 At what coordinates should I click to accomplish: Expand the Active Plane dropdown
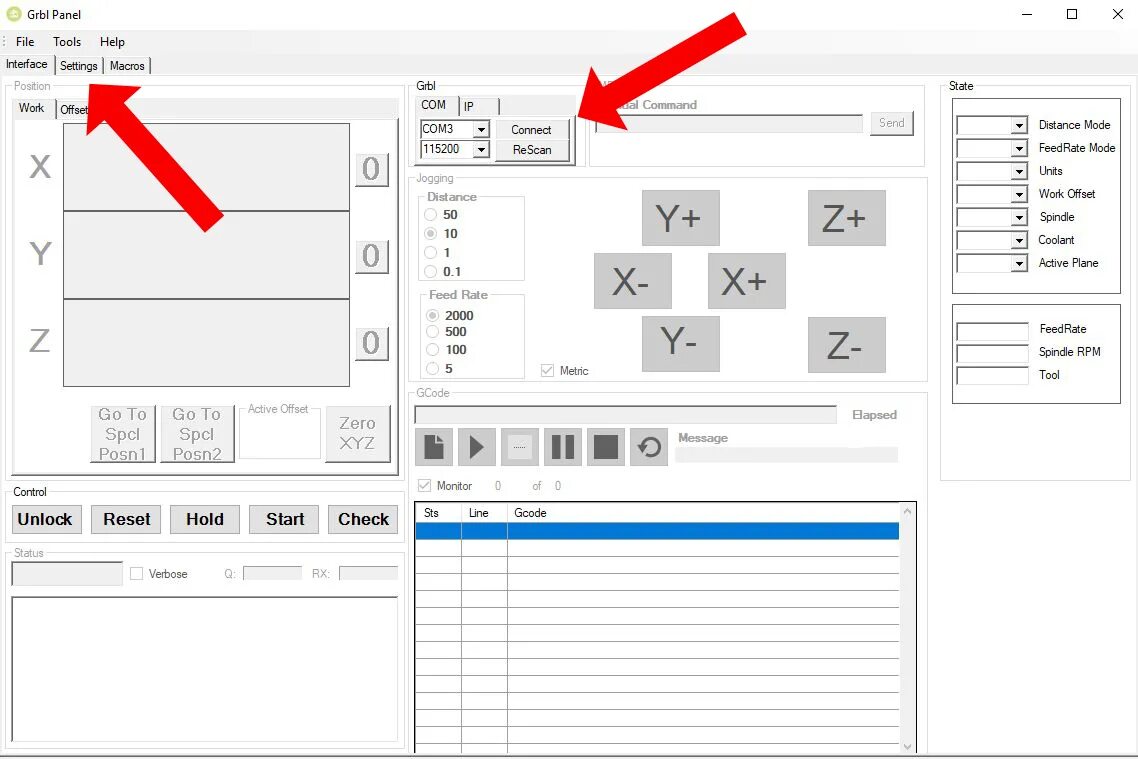pyautogui.click(x=1019, y=263)
